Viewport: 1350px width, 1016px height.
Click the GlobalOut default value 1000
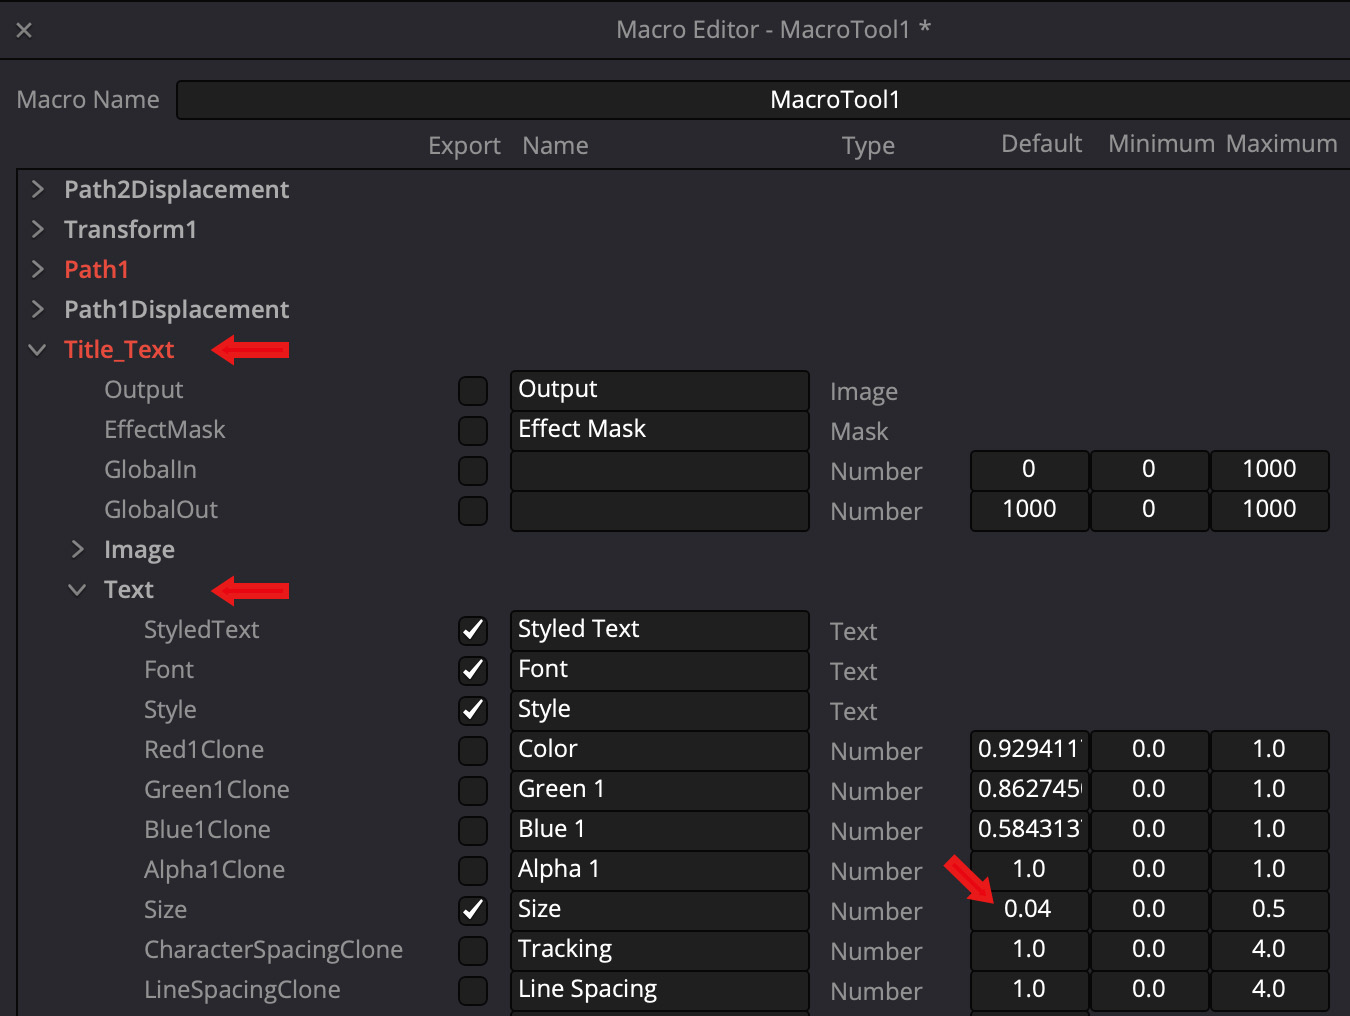1028,509
